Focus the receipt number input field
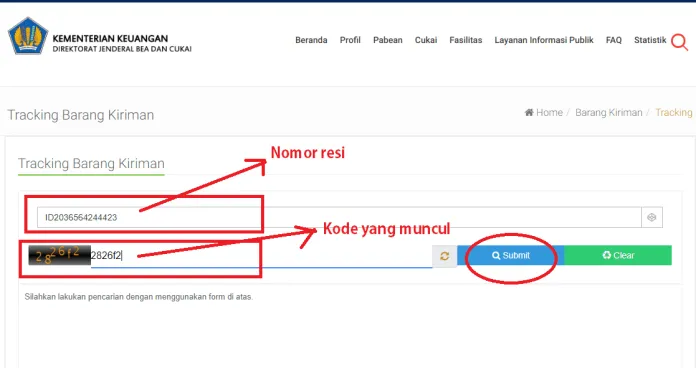 click(339, 218)
